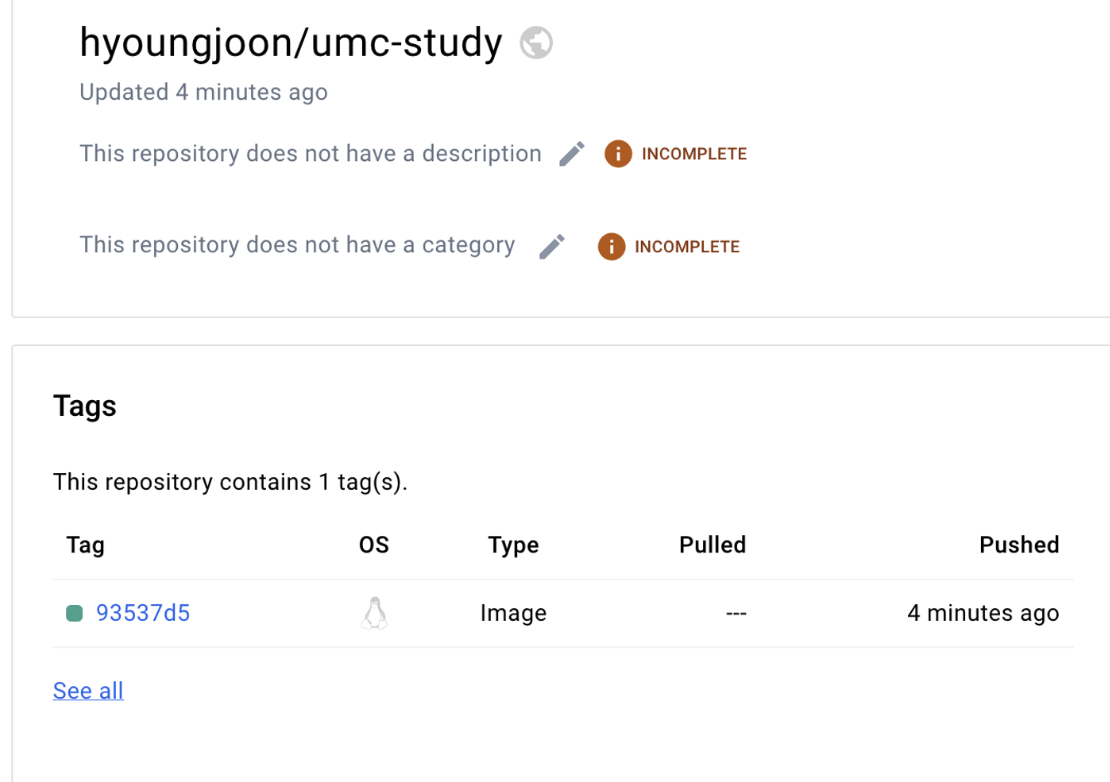1110x782 pixels.
Task: Click the Linux penguin OS icon
Action: pyautogui.click(x=374, y=613)
